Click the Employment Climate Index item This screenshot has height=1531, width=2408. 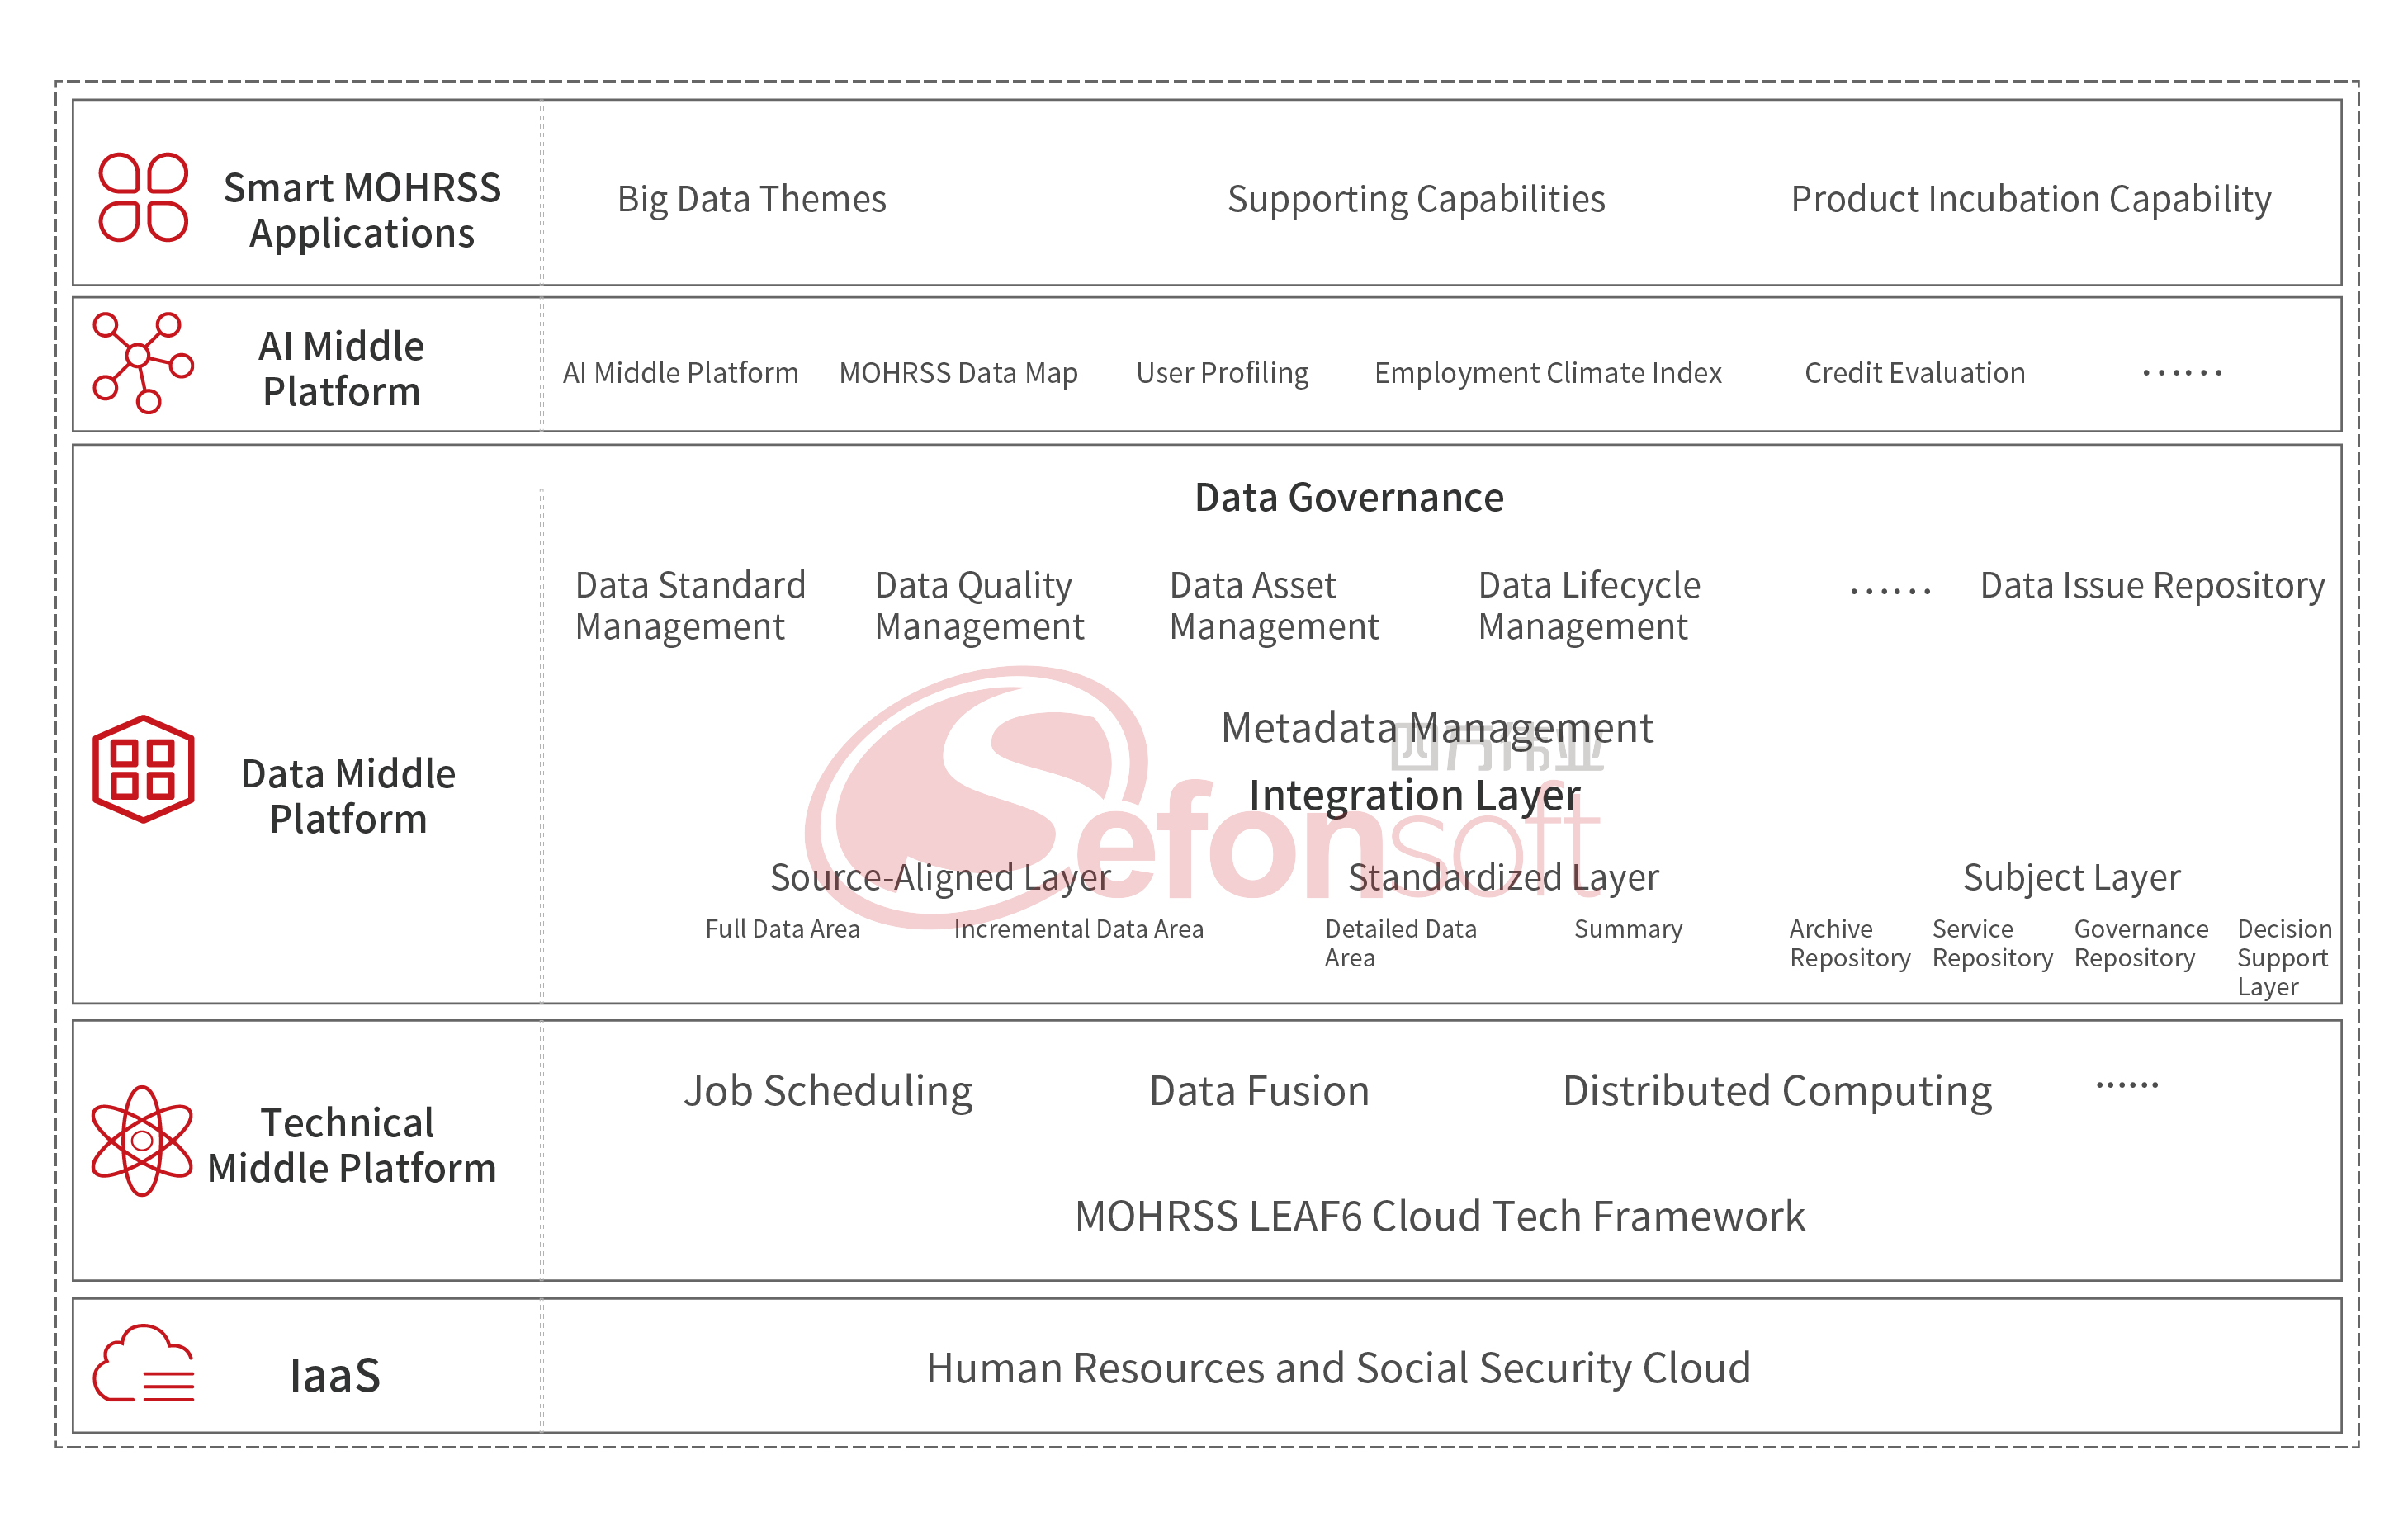point(1547,373)
